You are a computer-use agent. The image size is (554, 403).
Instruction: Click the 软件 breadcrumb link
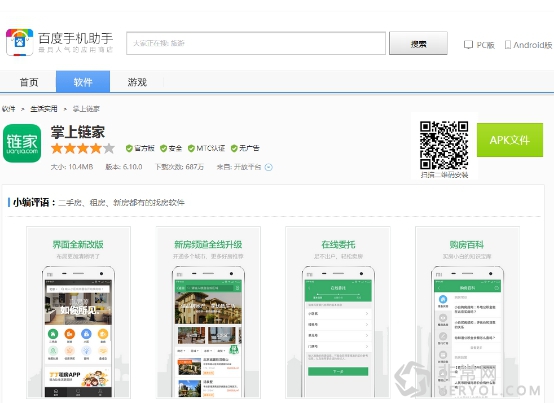8,109
